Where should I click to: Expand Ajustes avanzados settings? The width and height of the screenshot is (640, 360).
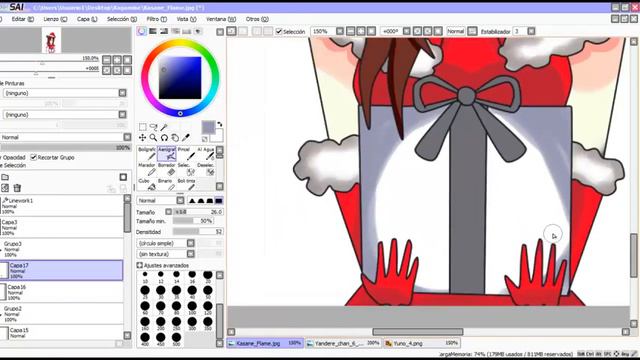(x=140, y=265)
